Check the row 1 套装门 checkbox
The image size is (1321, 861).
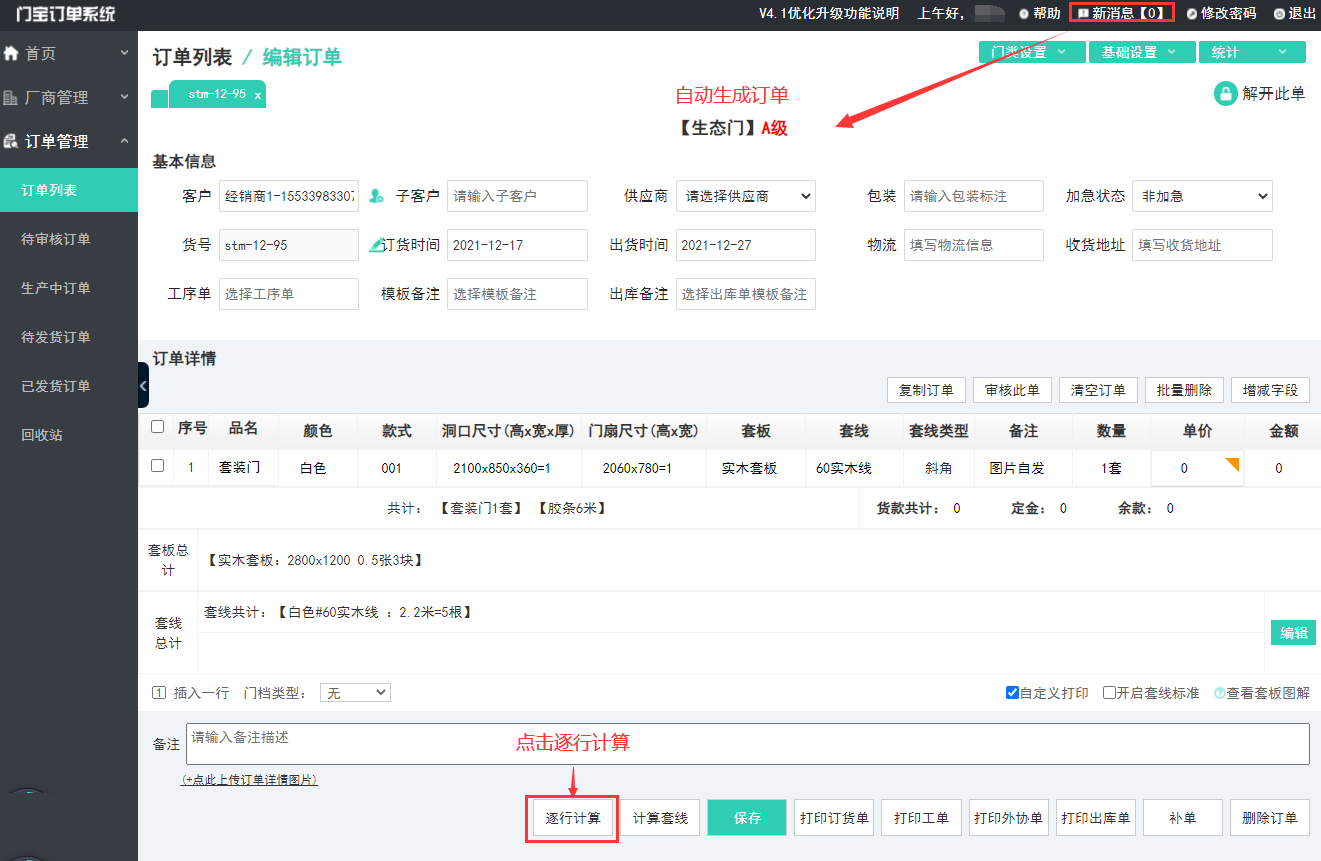pyautogui.click(x=157, y=466)
